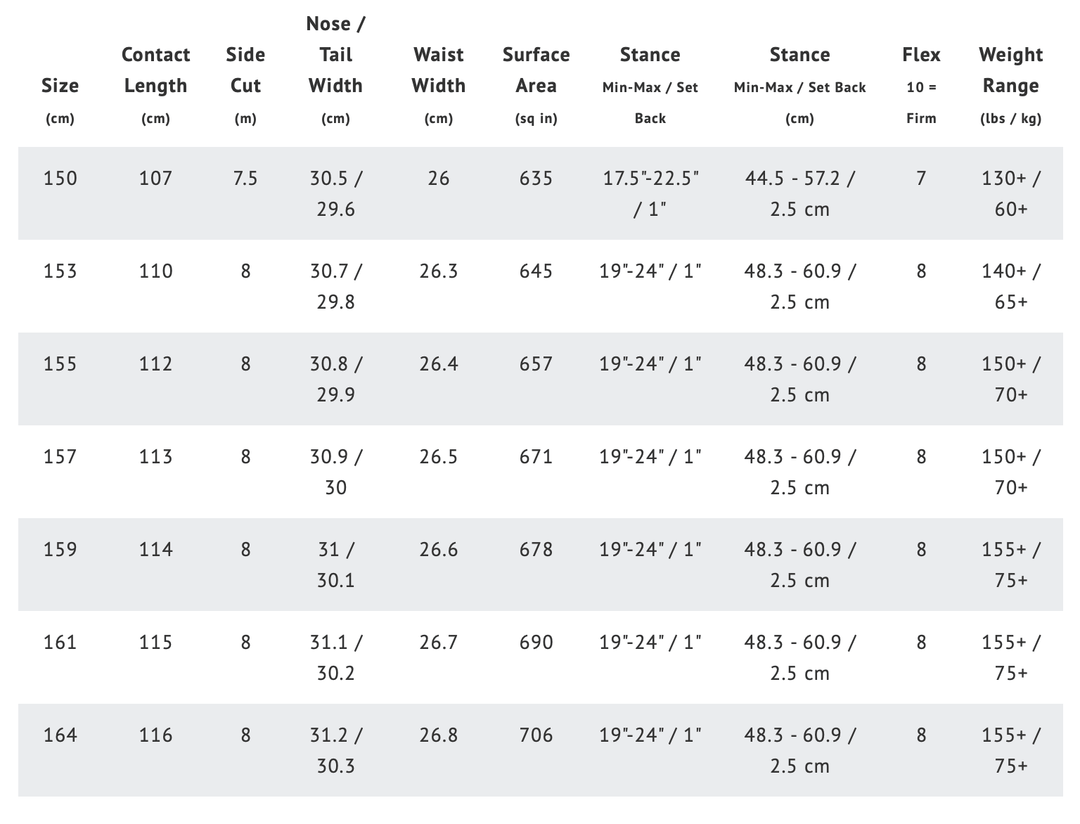Click the 115 contact length cell
The width and height of the screenshot is (1080, 824).
pos(155,642)
